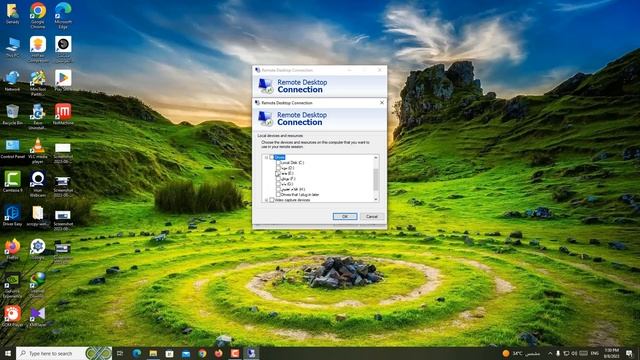Image resolution: width=640 pixels, height=360 pixels.
Task: Click the device list scroll-up arrow
Action: tap(376, 158)
